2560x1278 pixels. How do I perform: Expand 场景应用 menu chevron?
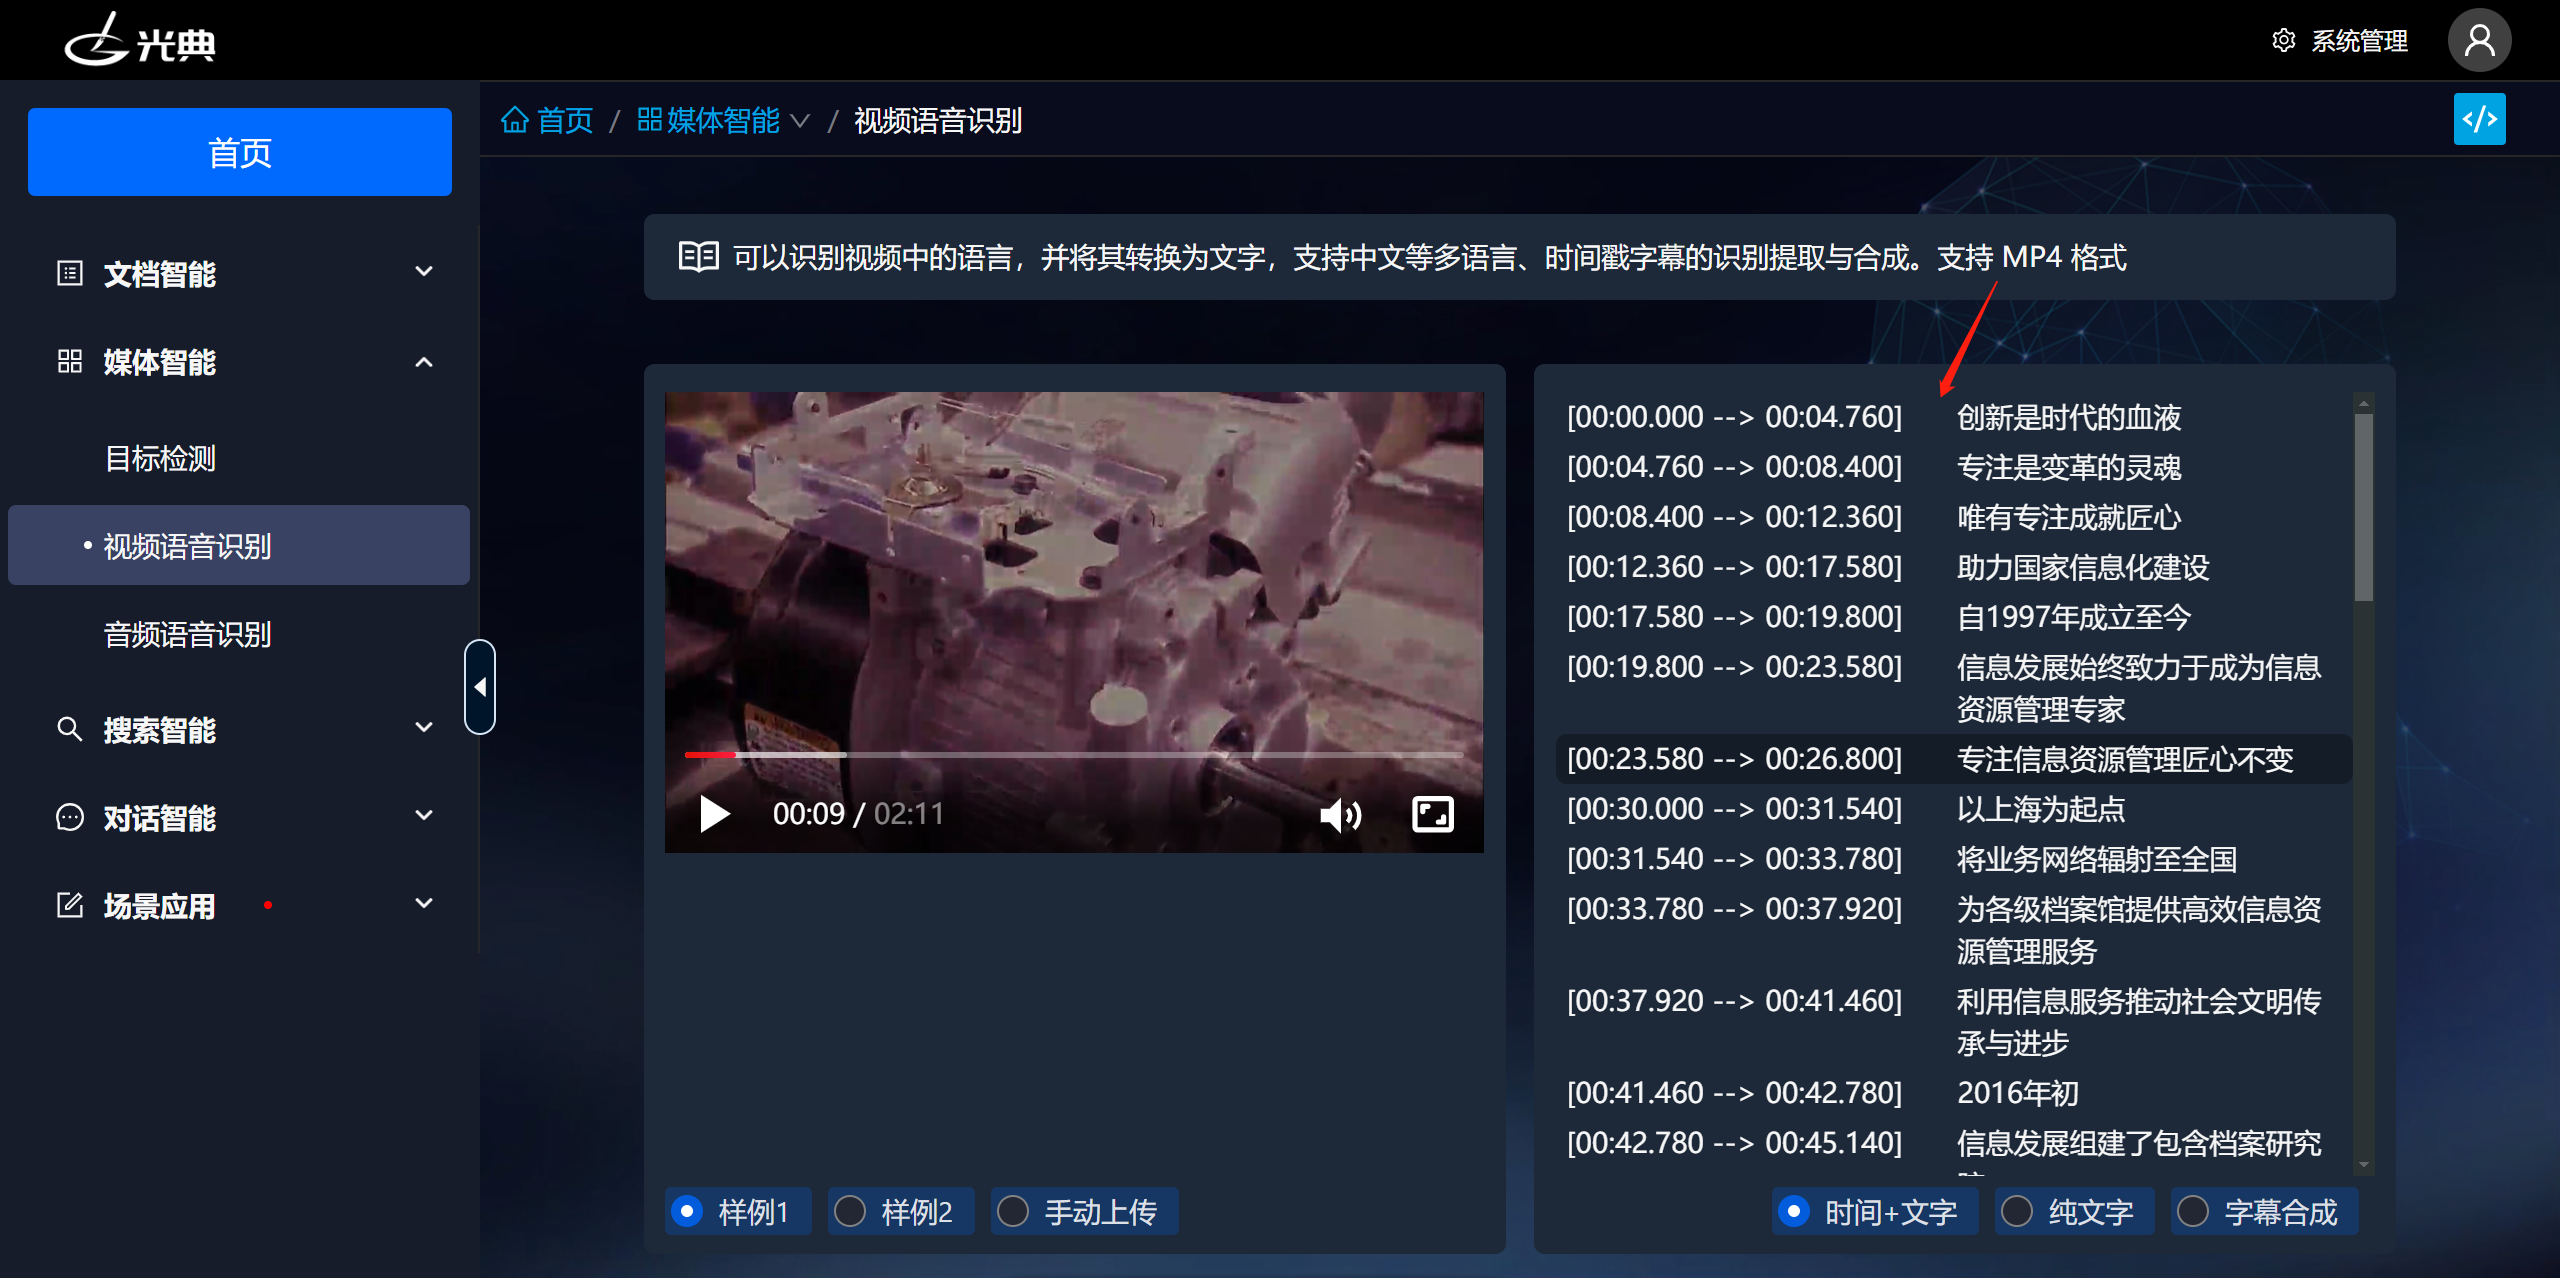[x=424, y=904]
